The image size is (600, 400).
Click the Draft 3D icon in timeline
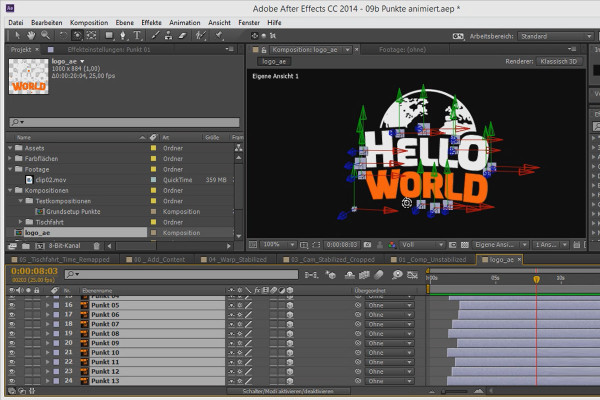(x=331, y=275)
